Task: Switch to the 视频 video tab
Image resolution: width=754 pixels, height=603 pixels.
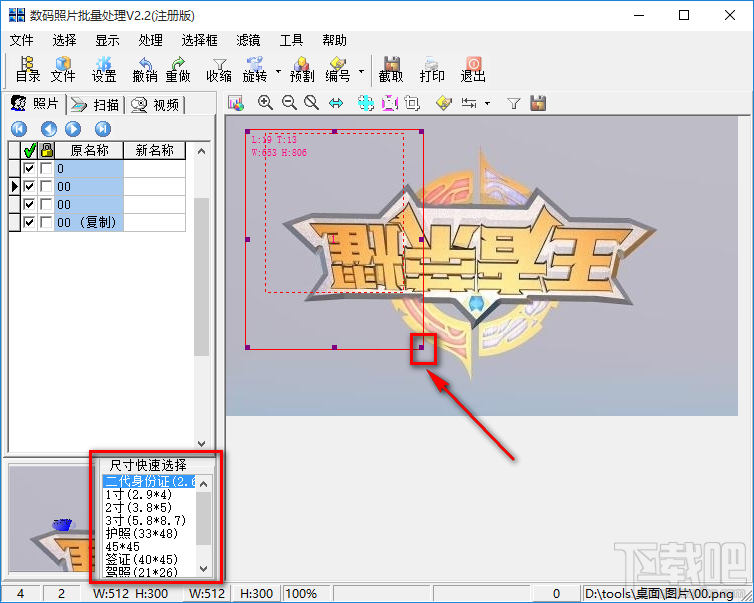Action: 155,104
